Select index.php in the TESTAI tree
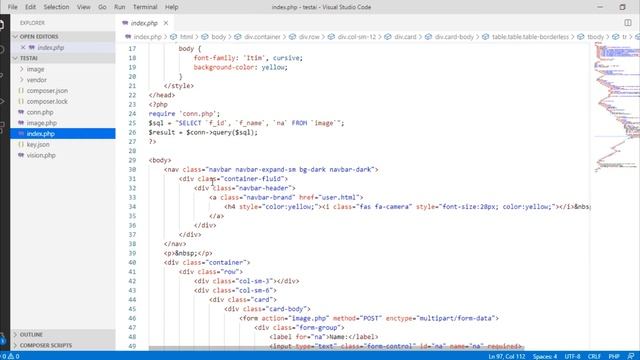The height and width of the screenshot is (360, 640). pyautogui.click(x=63, y=133)
